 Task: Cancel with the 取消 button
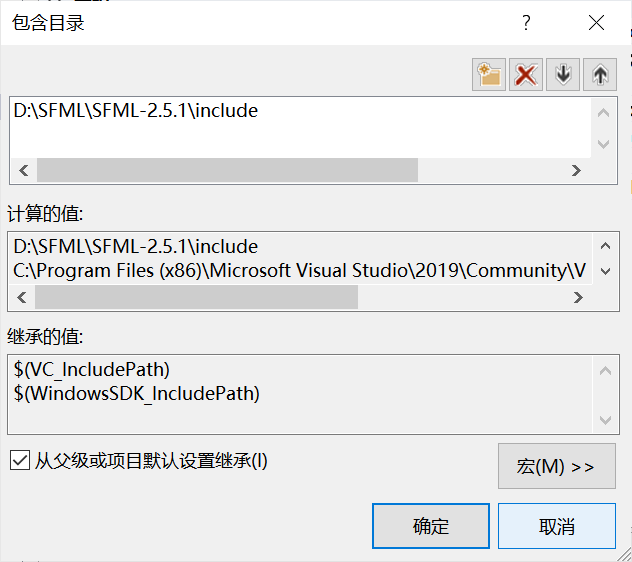coord(557,526)
